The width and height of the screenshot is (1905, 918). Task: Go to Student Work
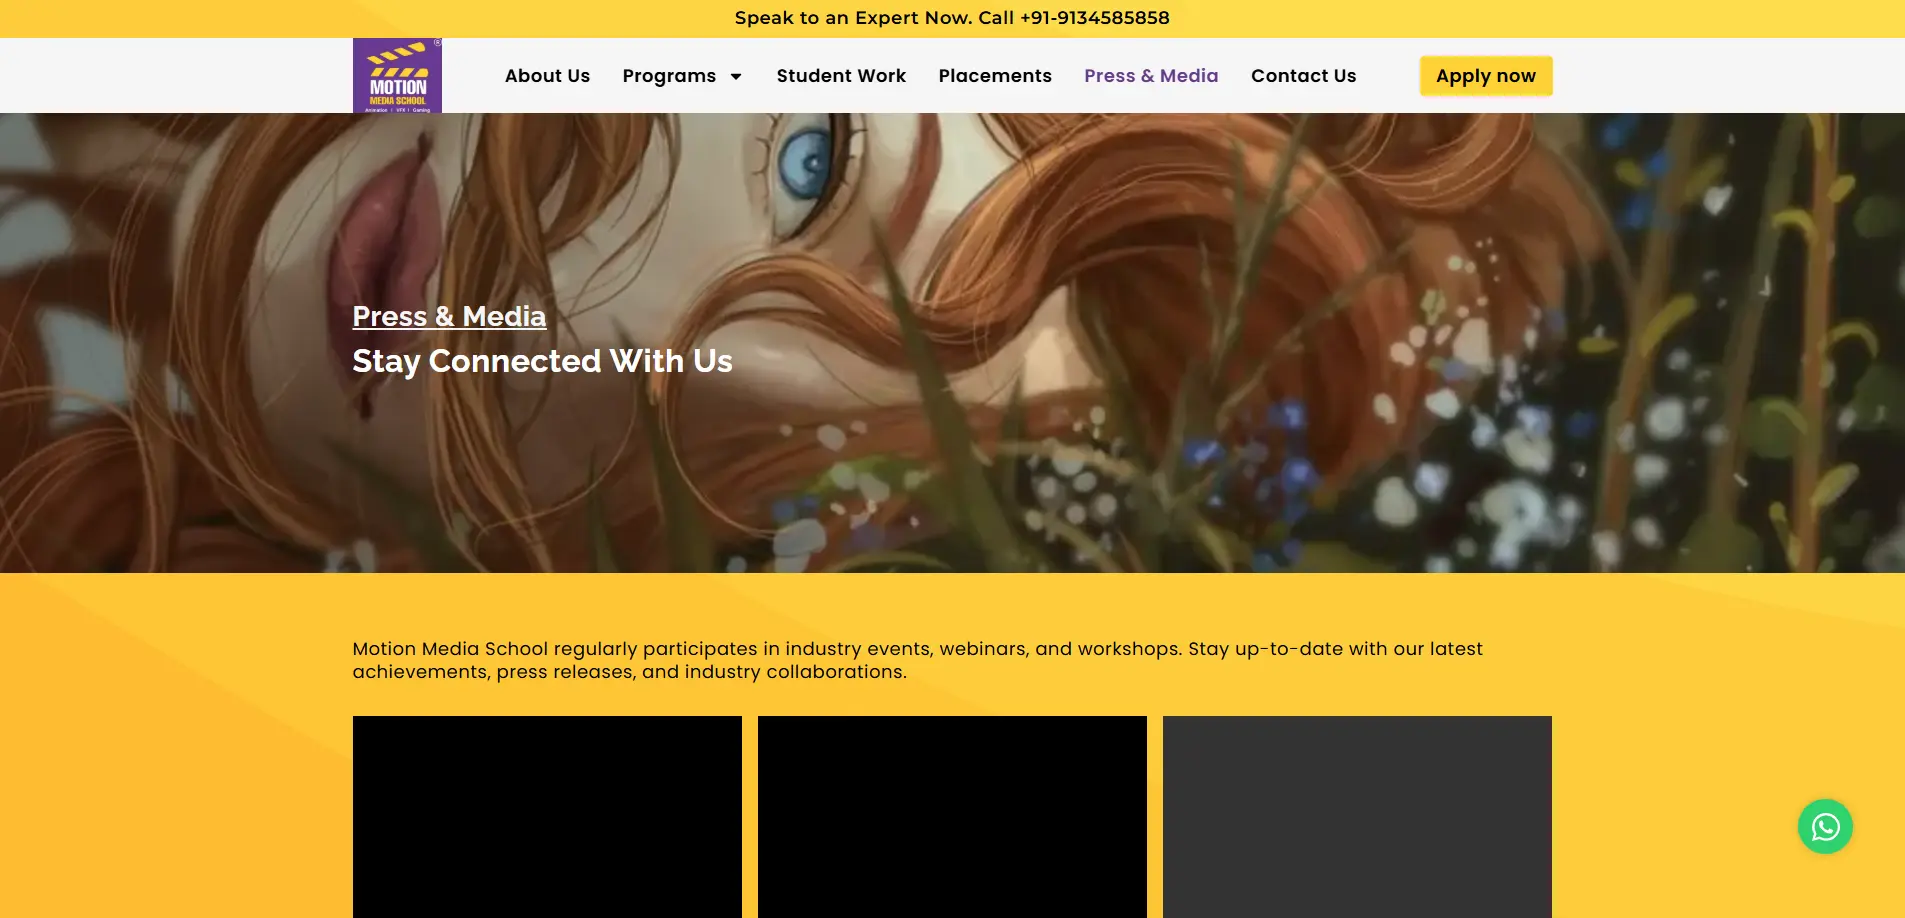(841, 76)
